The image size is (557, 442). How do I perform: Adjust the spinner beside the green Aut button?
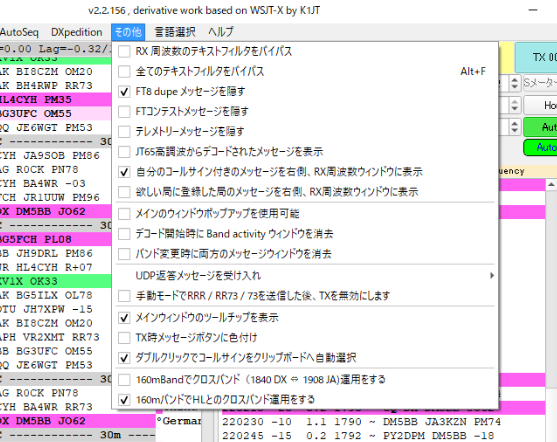coord(514,127)
